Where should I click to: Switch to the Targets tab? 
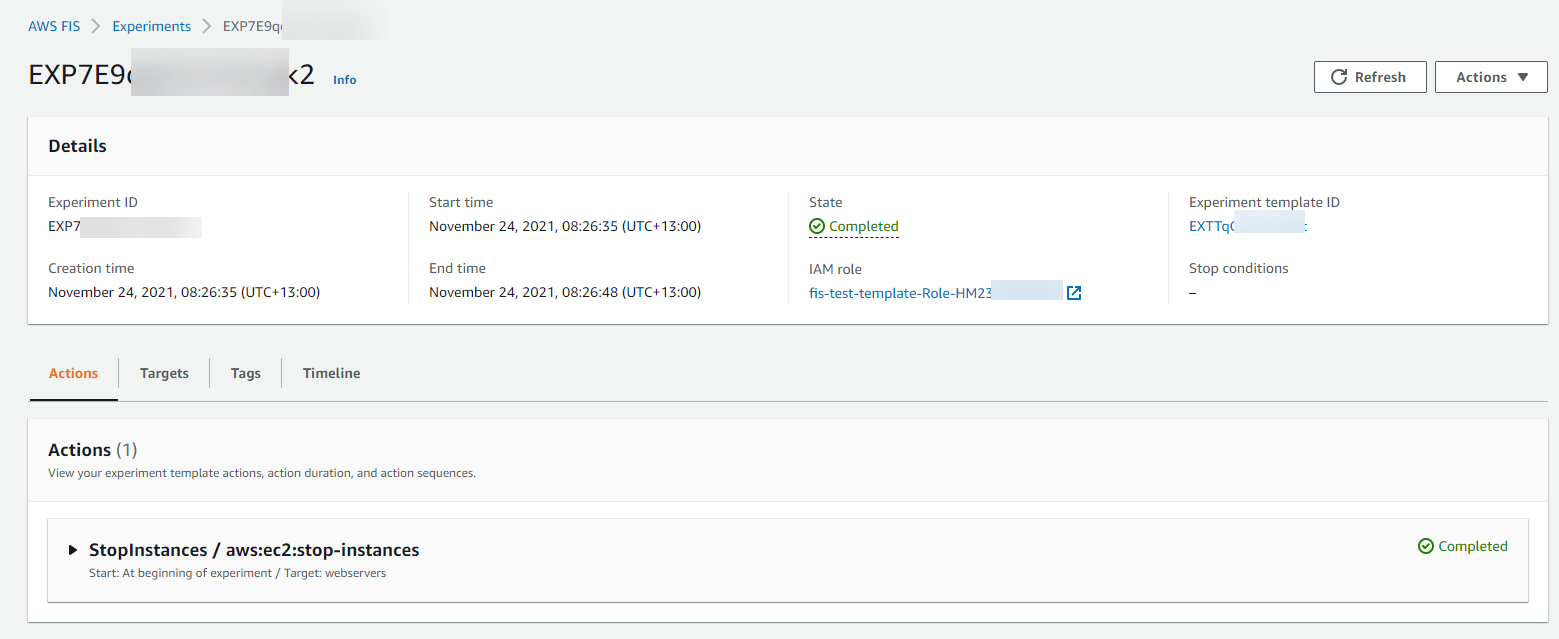click(164, 373)
